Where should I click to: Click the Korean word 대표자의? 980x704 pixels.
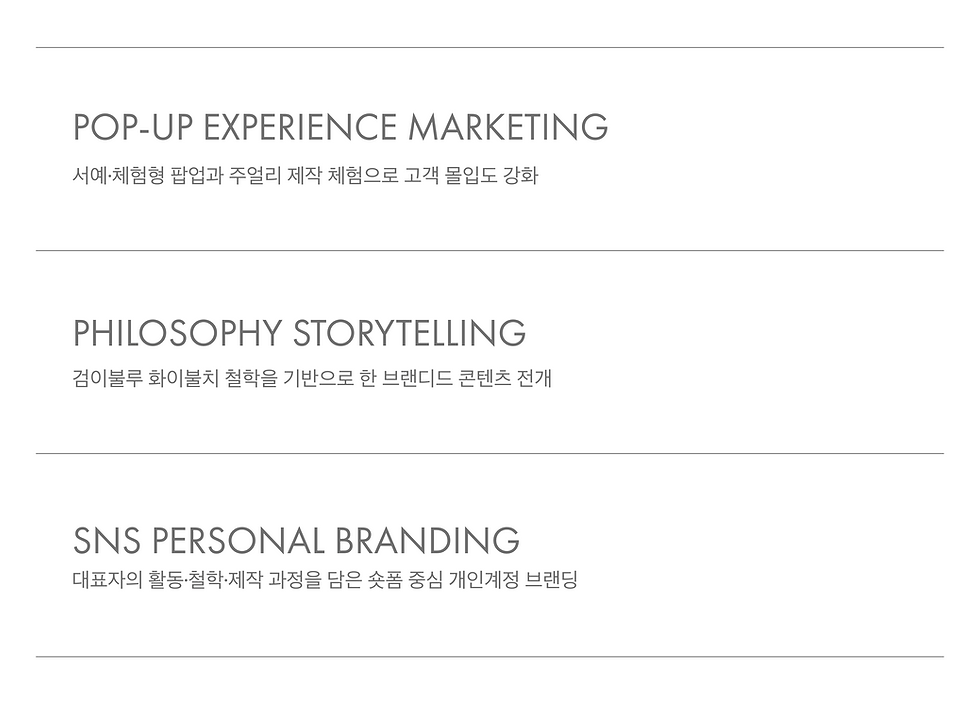[x=107, y=580]
